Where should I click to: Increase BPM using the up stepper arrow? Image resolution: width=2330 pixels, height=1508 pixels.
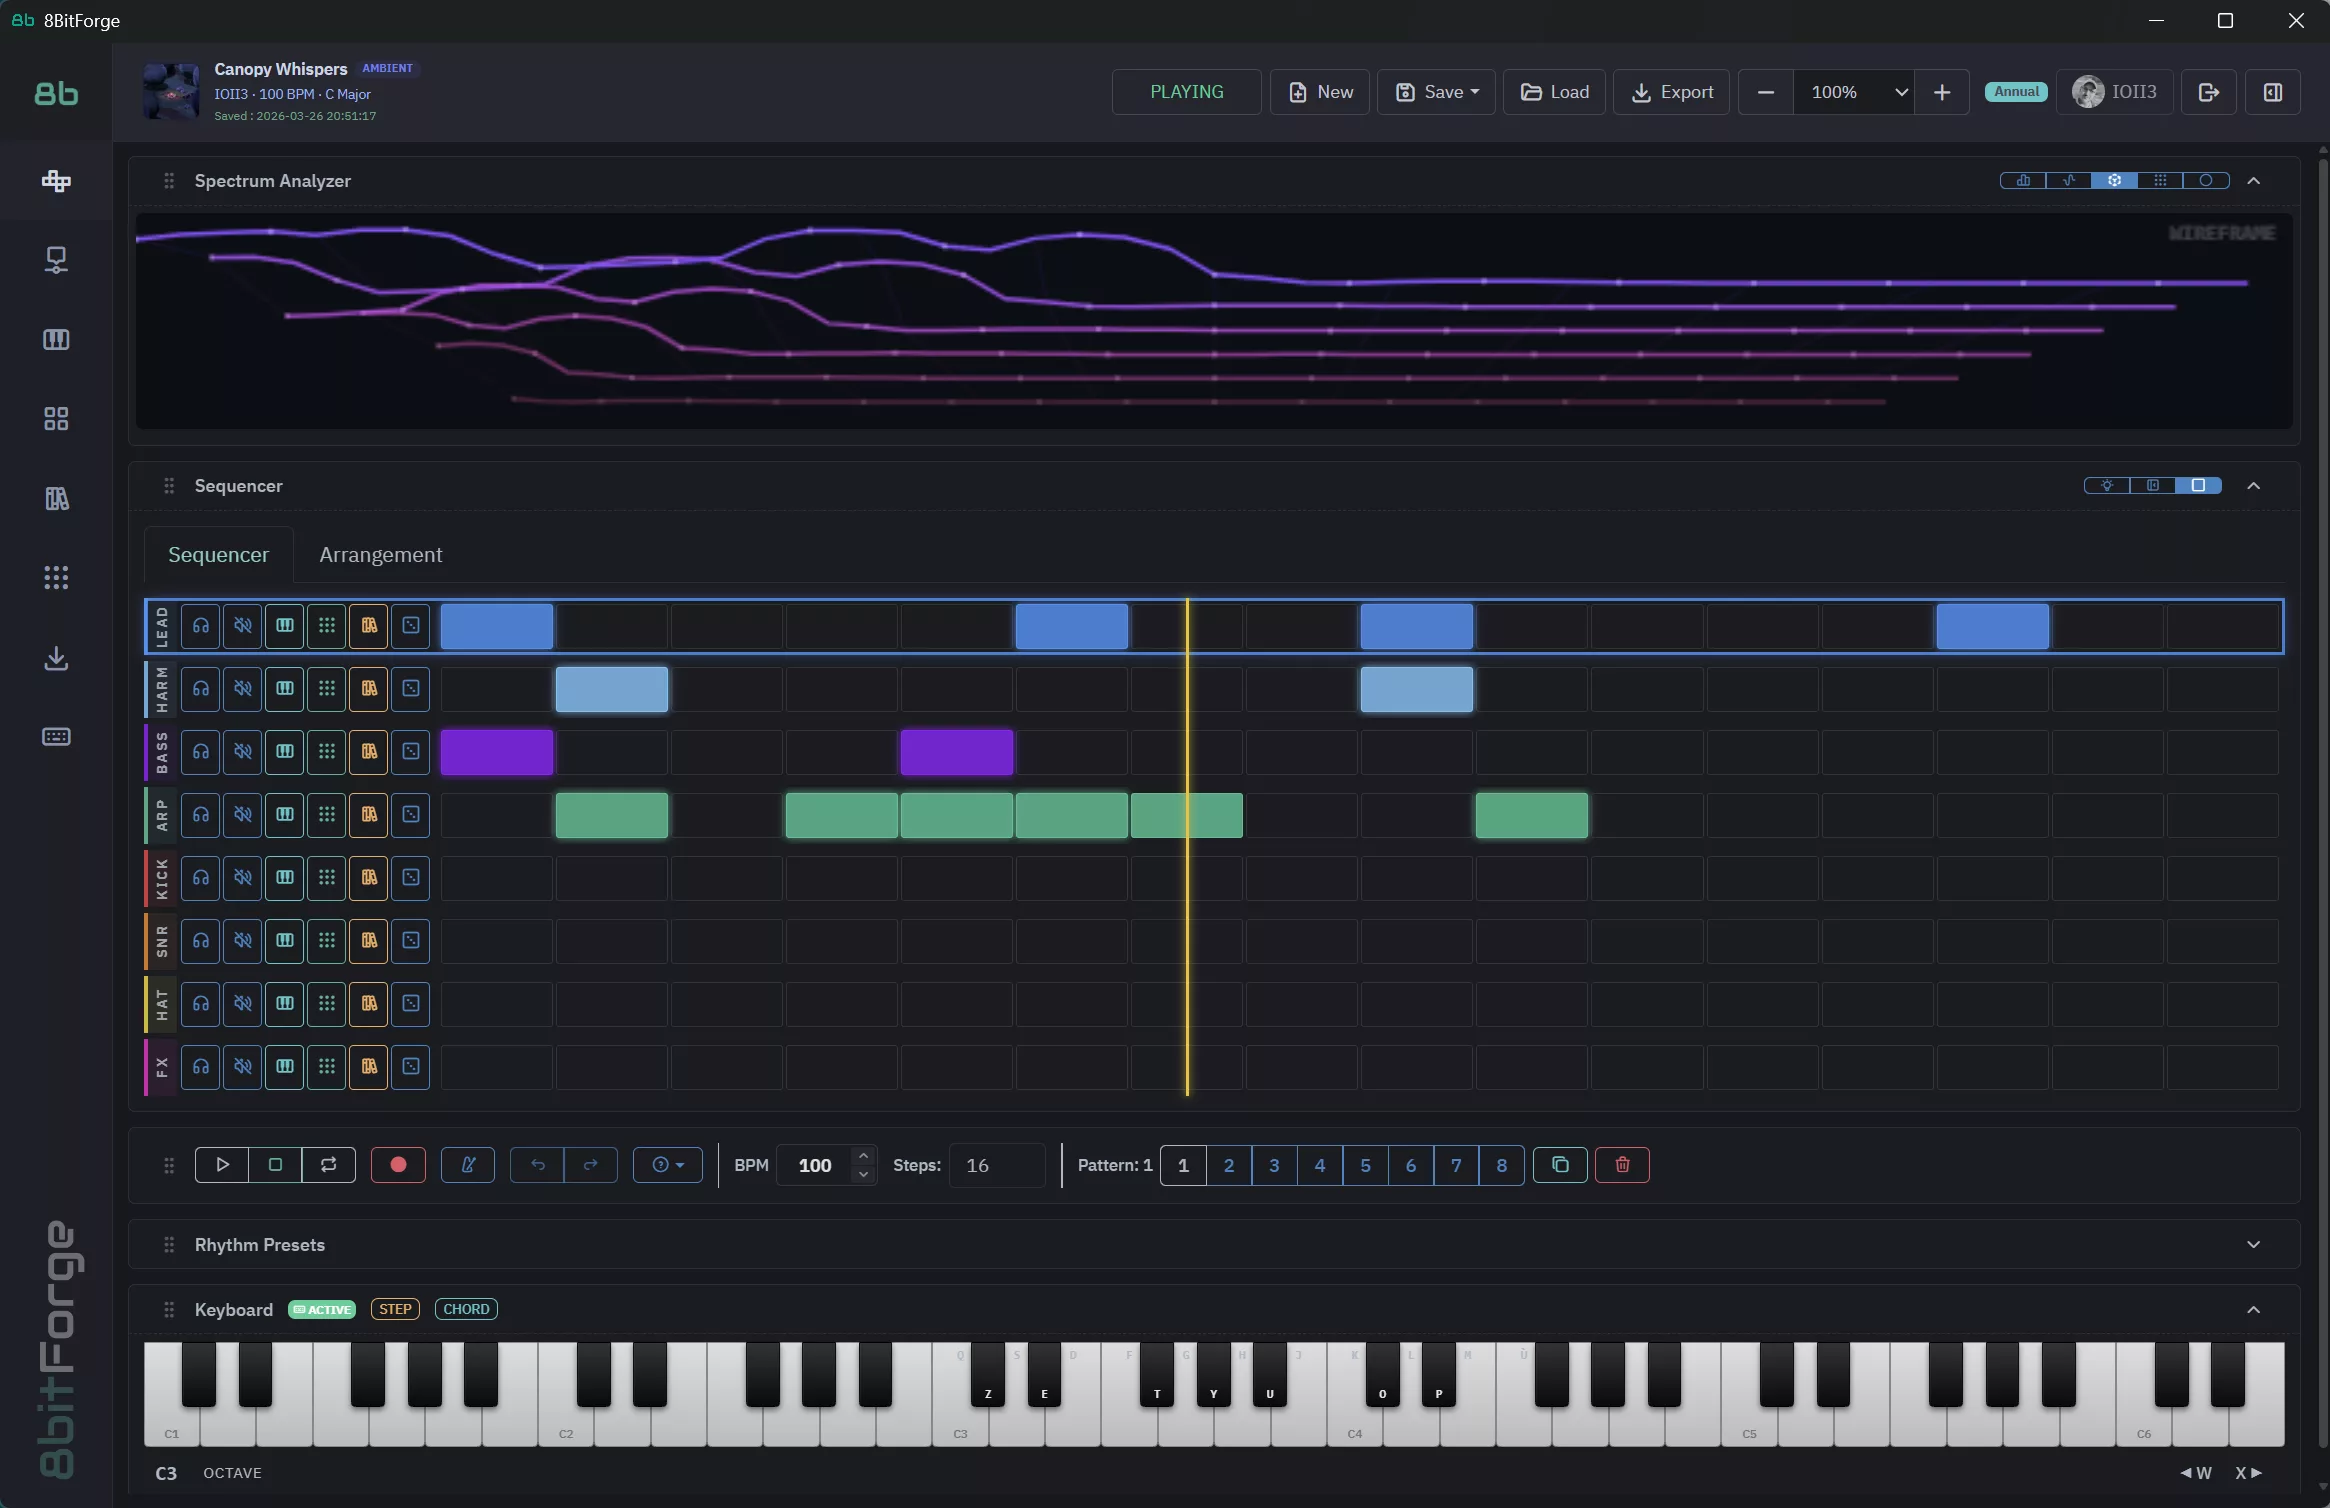(x=862, y=1155)
